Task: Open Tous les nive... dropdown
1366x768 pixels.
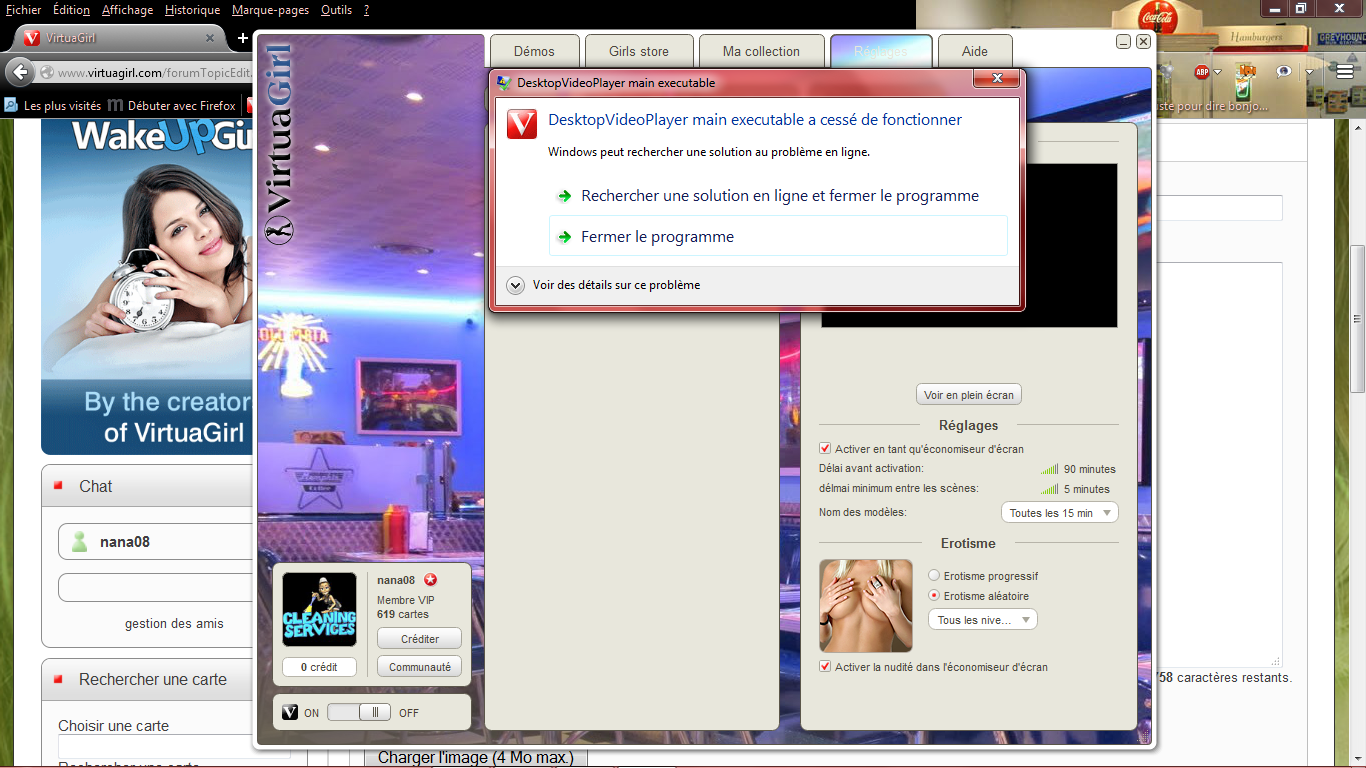Action: click(x=983, y=620)
